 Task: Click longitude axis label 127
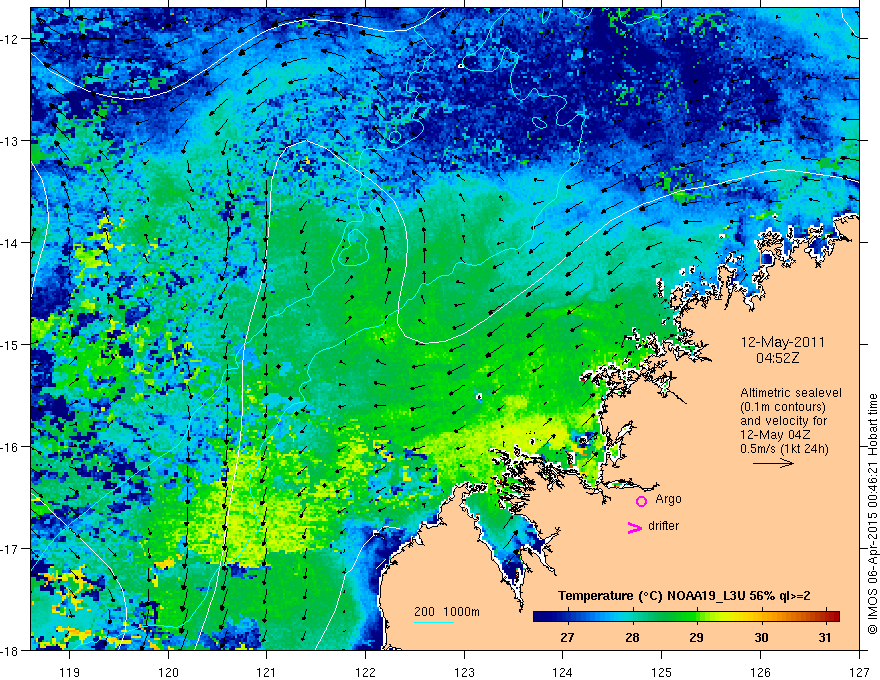859,672
